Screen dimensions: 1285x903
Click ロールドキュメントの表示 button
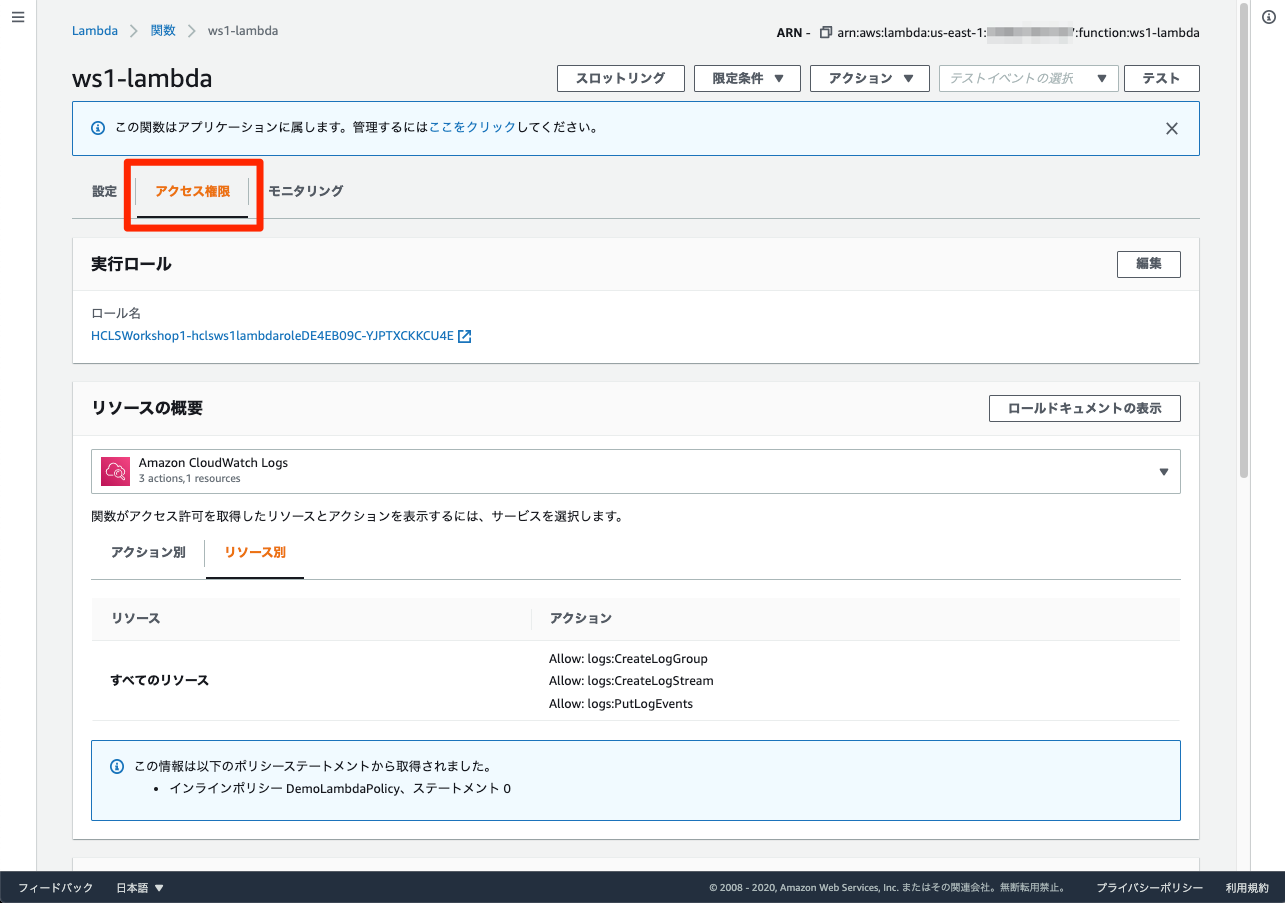click(x=1084, y=408)
